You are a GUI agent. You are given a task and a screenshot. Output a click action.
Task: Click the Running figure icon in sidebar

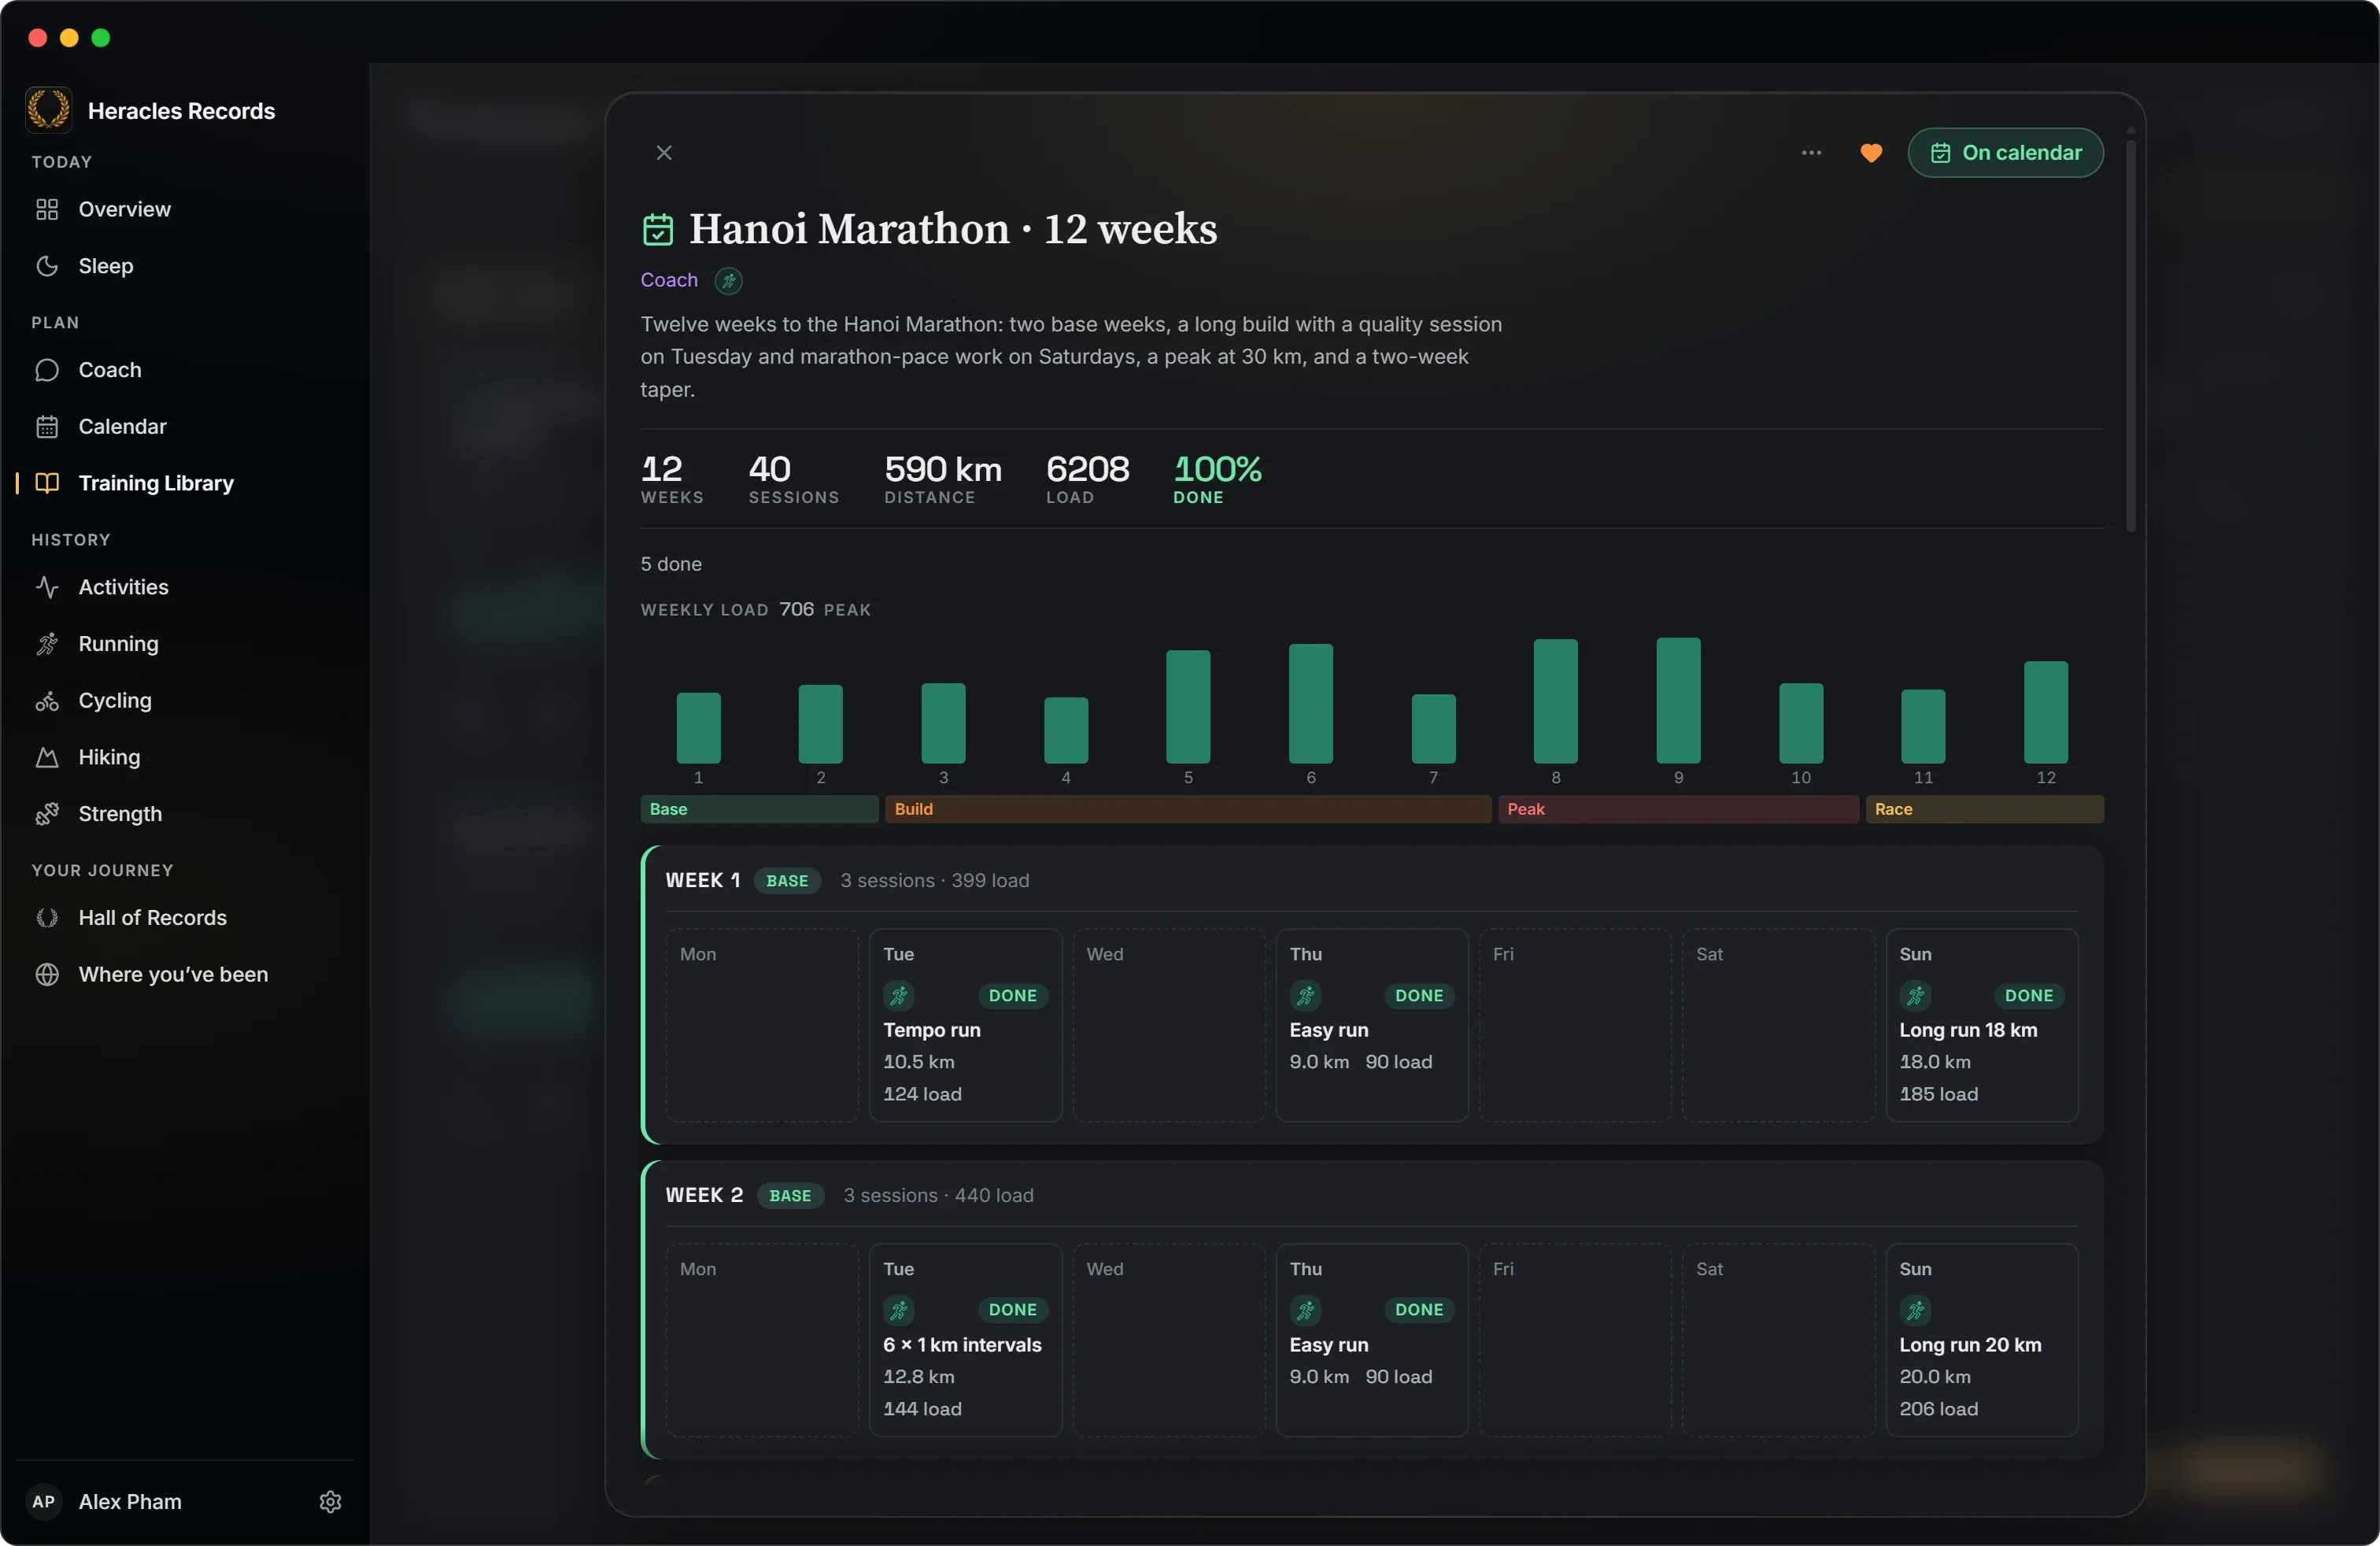tap(47, 644)
